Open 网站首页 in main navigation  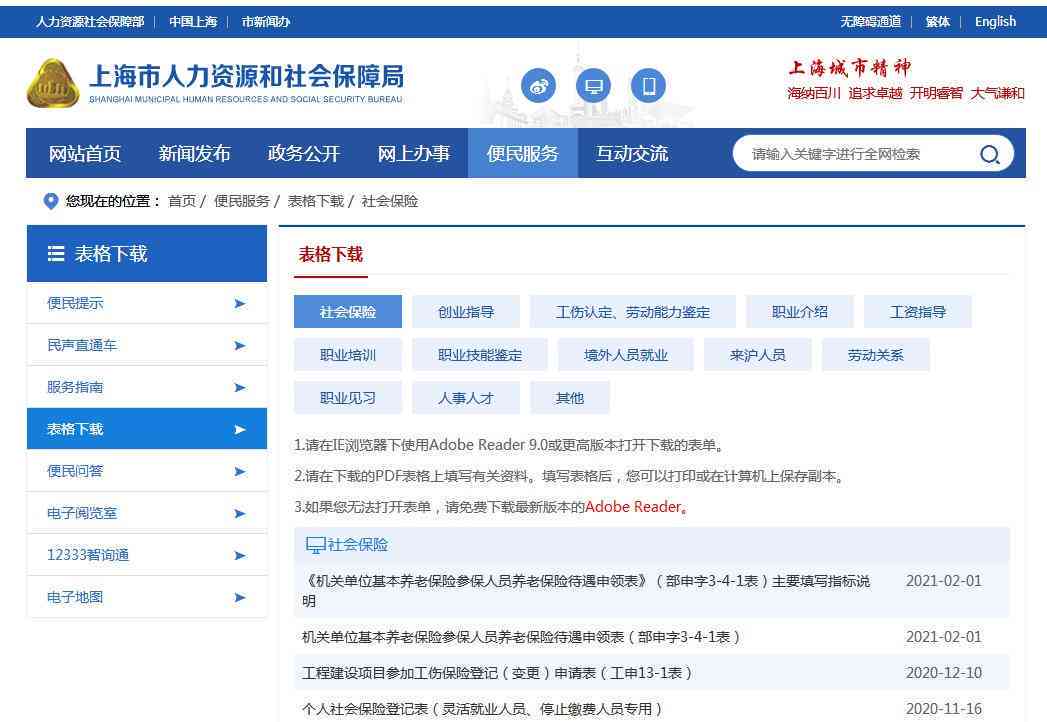click(x=85, y=154)
